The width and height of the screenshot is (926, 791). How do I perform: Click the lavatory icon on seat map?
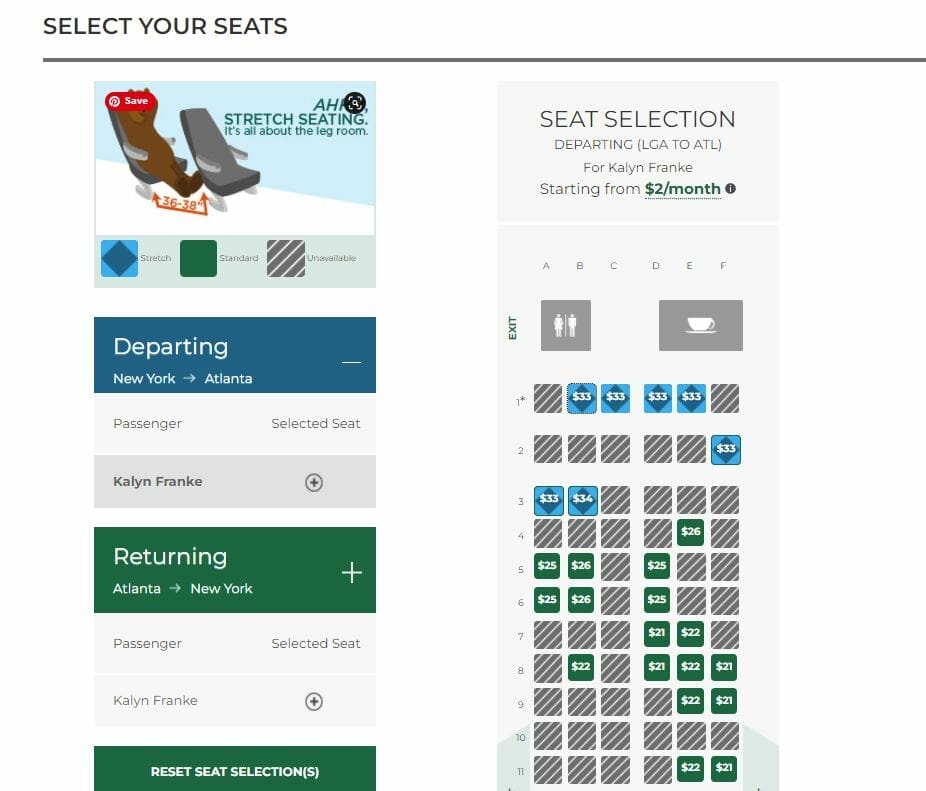click(x=566, y=325)
